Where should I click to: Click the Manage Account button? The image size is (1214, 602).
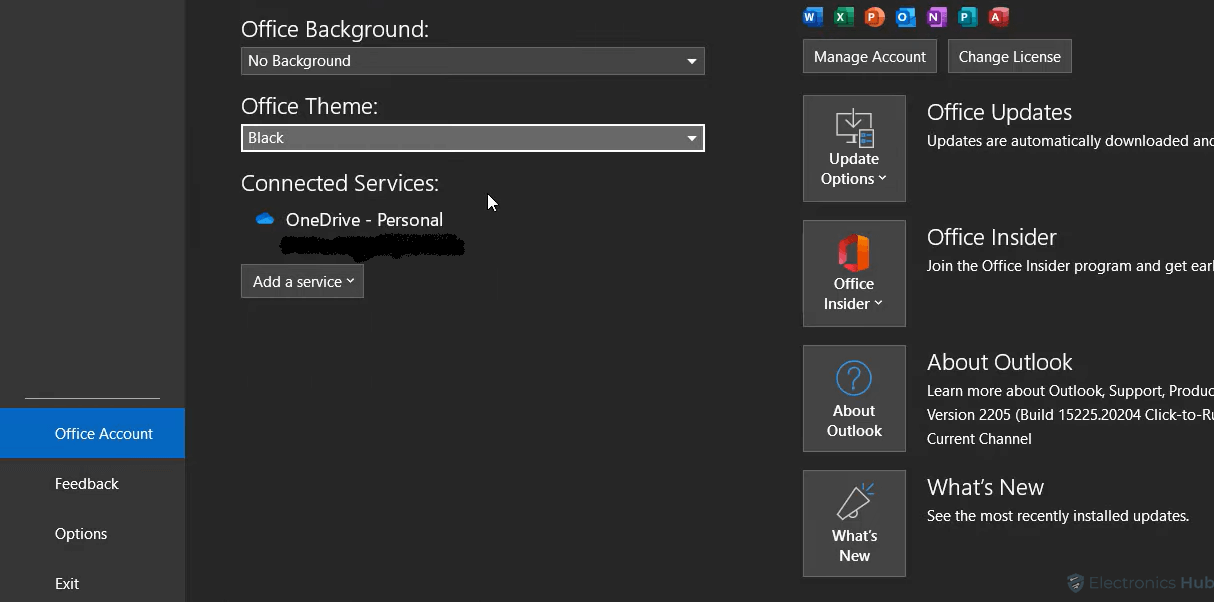pyautogui.click(x=869, y=56)
